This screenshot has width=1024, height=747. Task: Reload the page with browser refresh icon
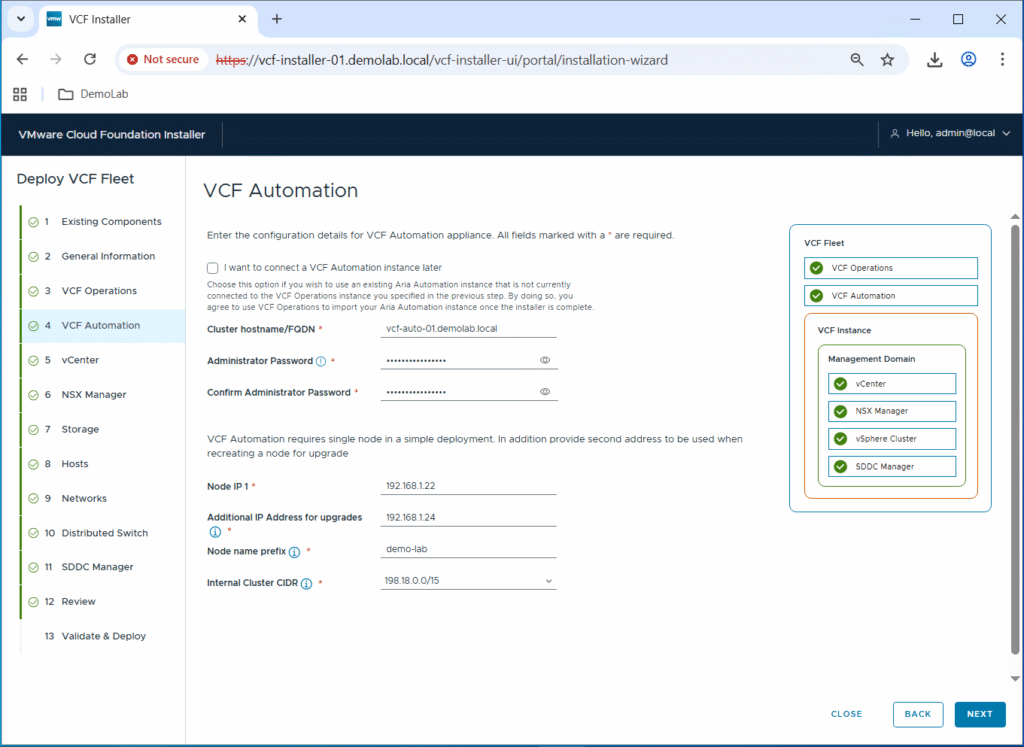[90, 60]
